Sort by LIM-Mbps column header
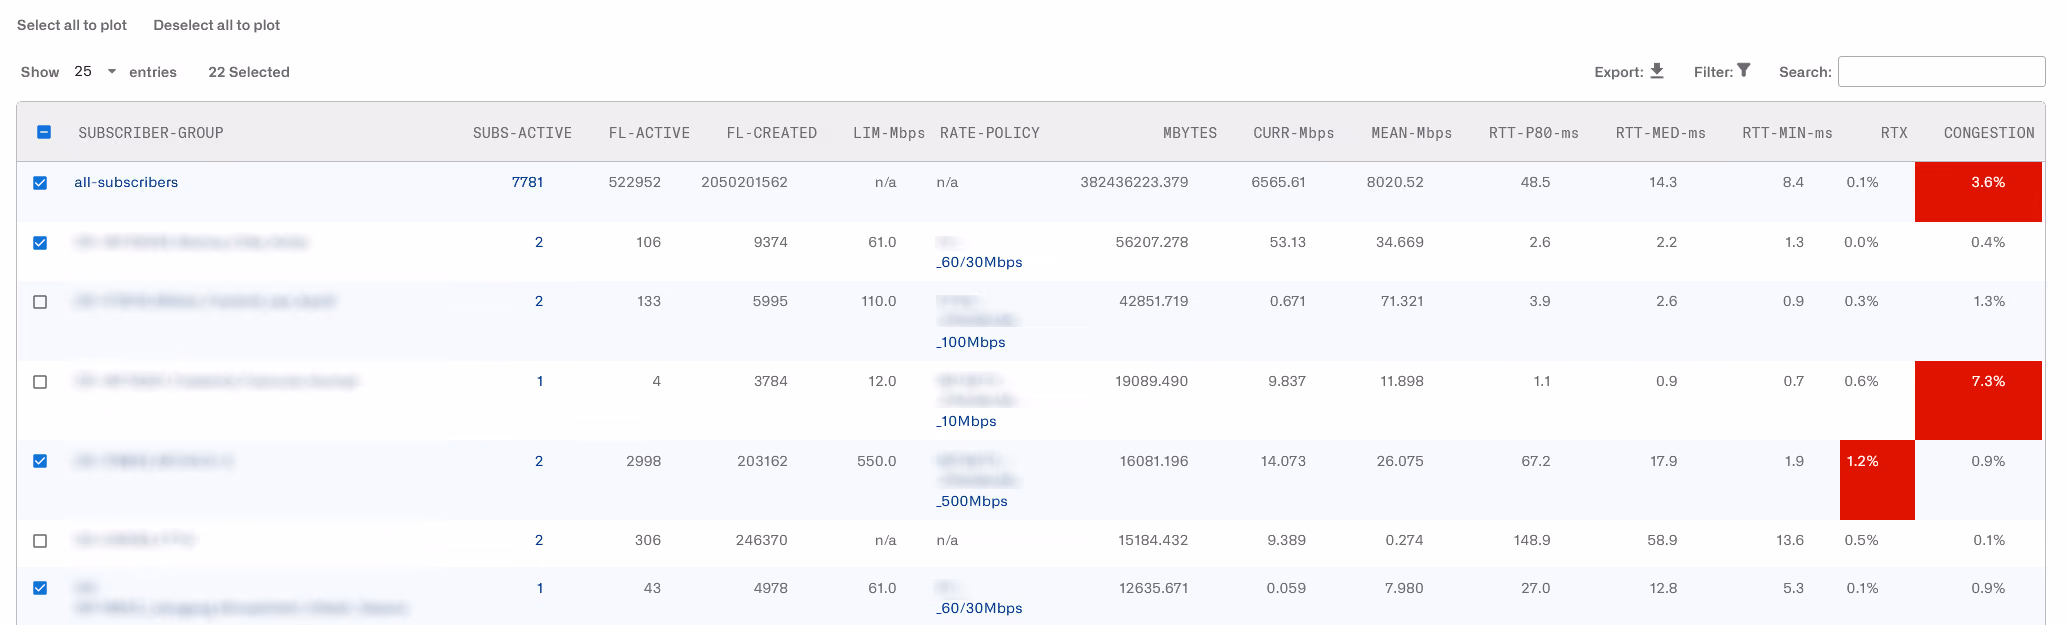 [x=888, y=133]
